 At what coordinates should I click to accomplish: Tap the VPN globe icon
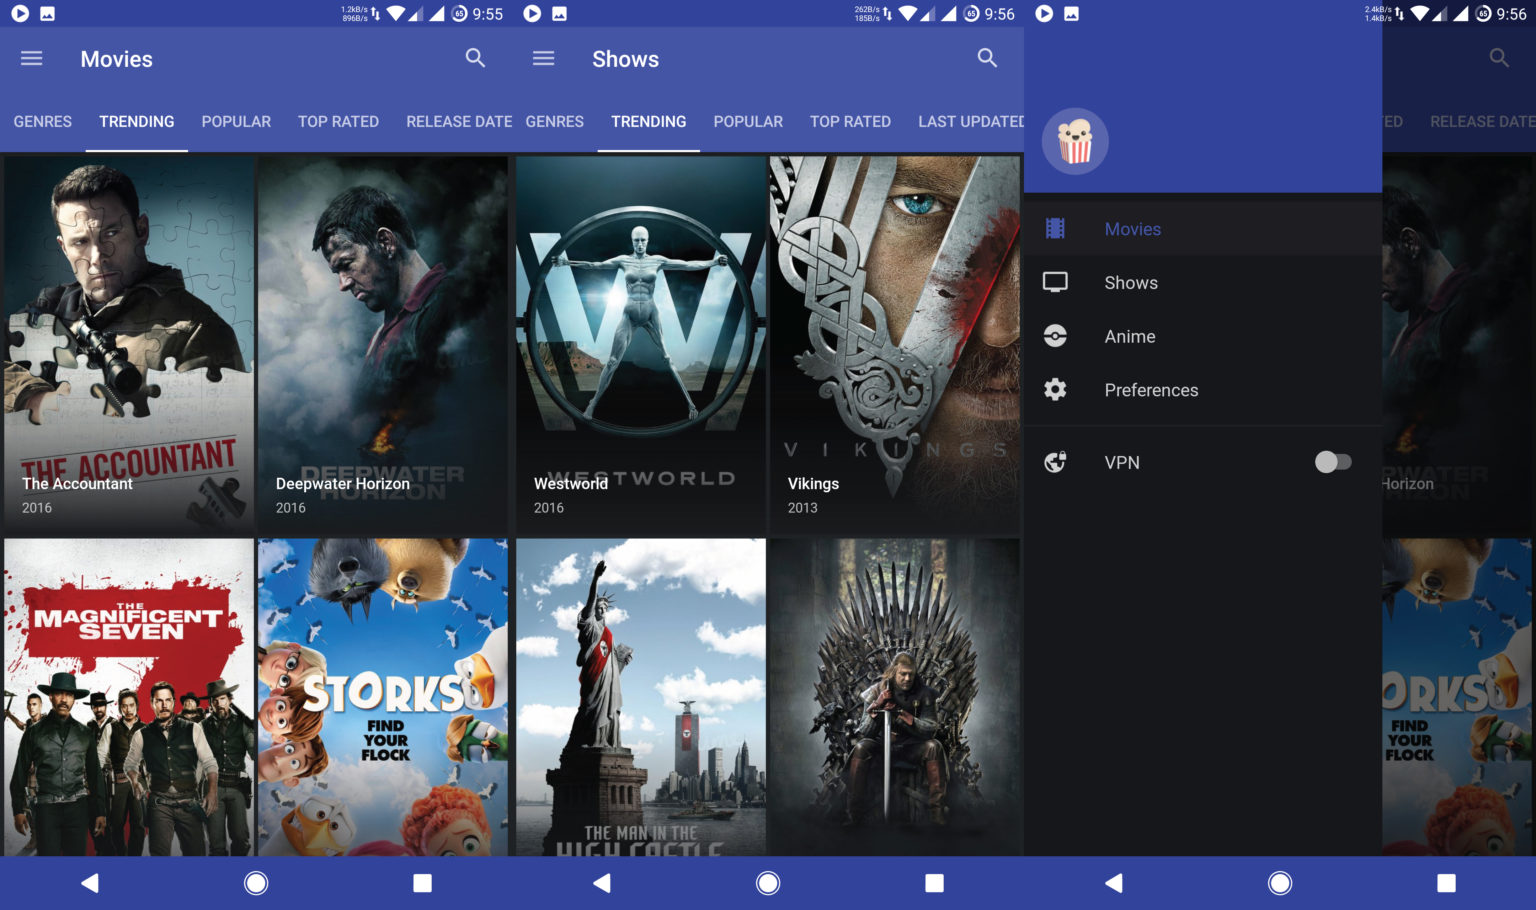click(x=1055, y=462)
